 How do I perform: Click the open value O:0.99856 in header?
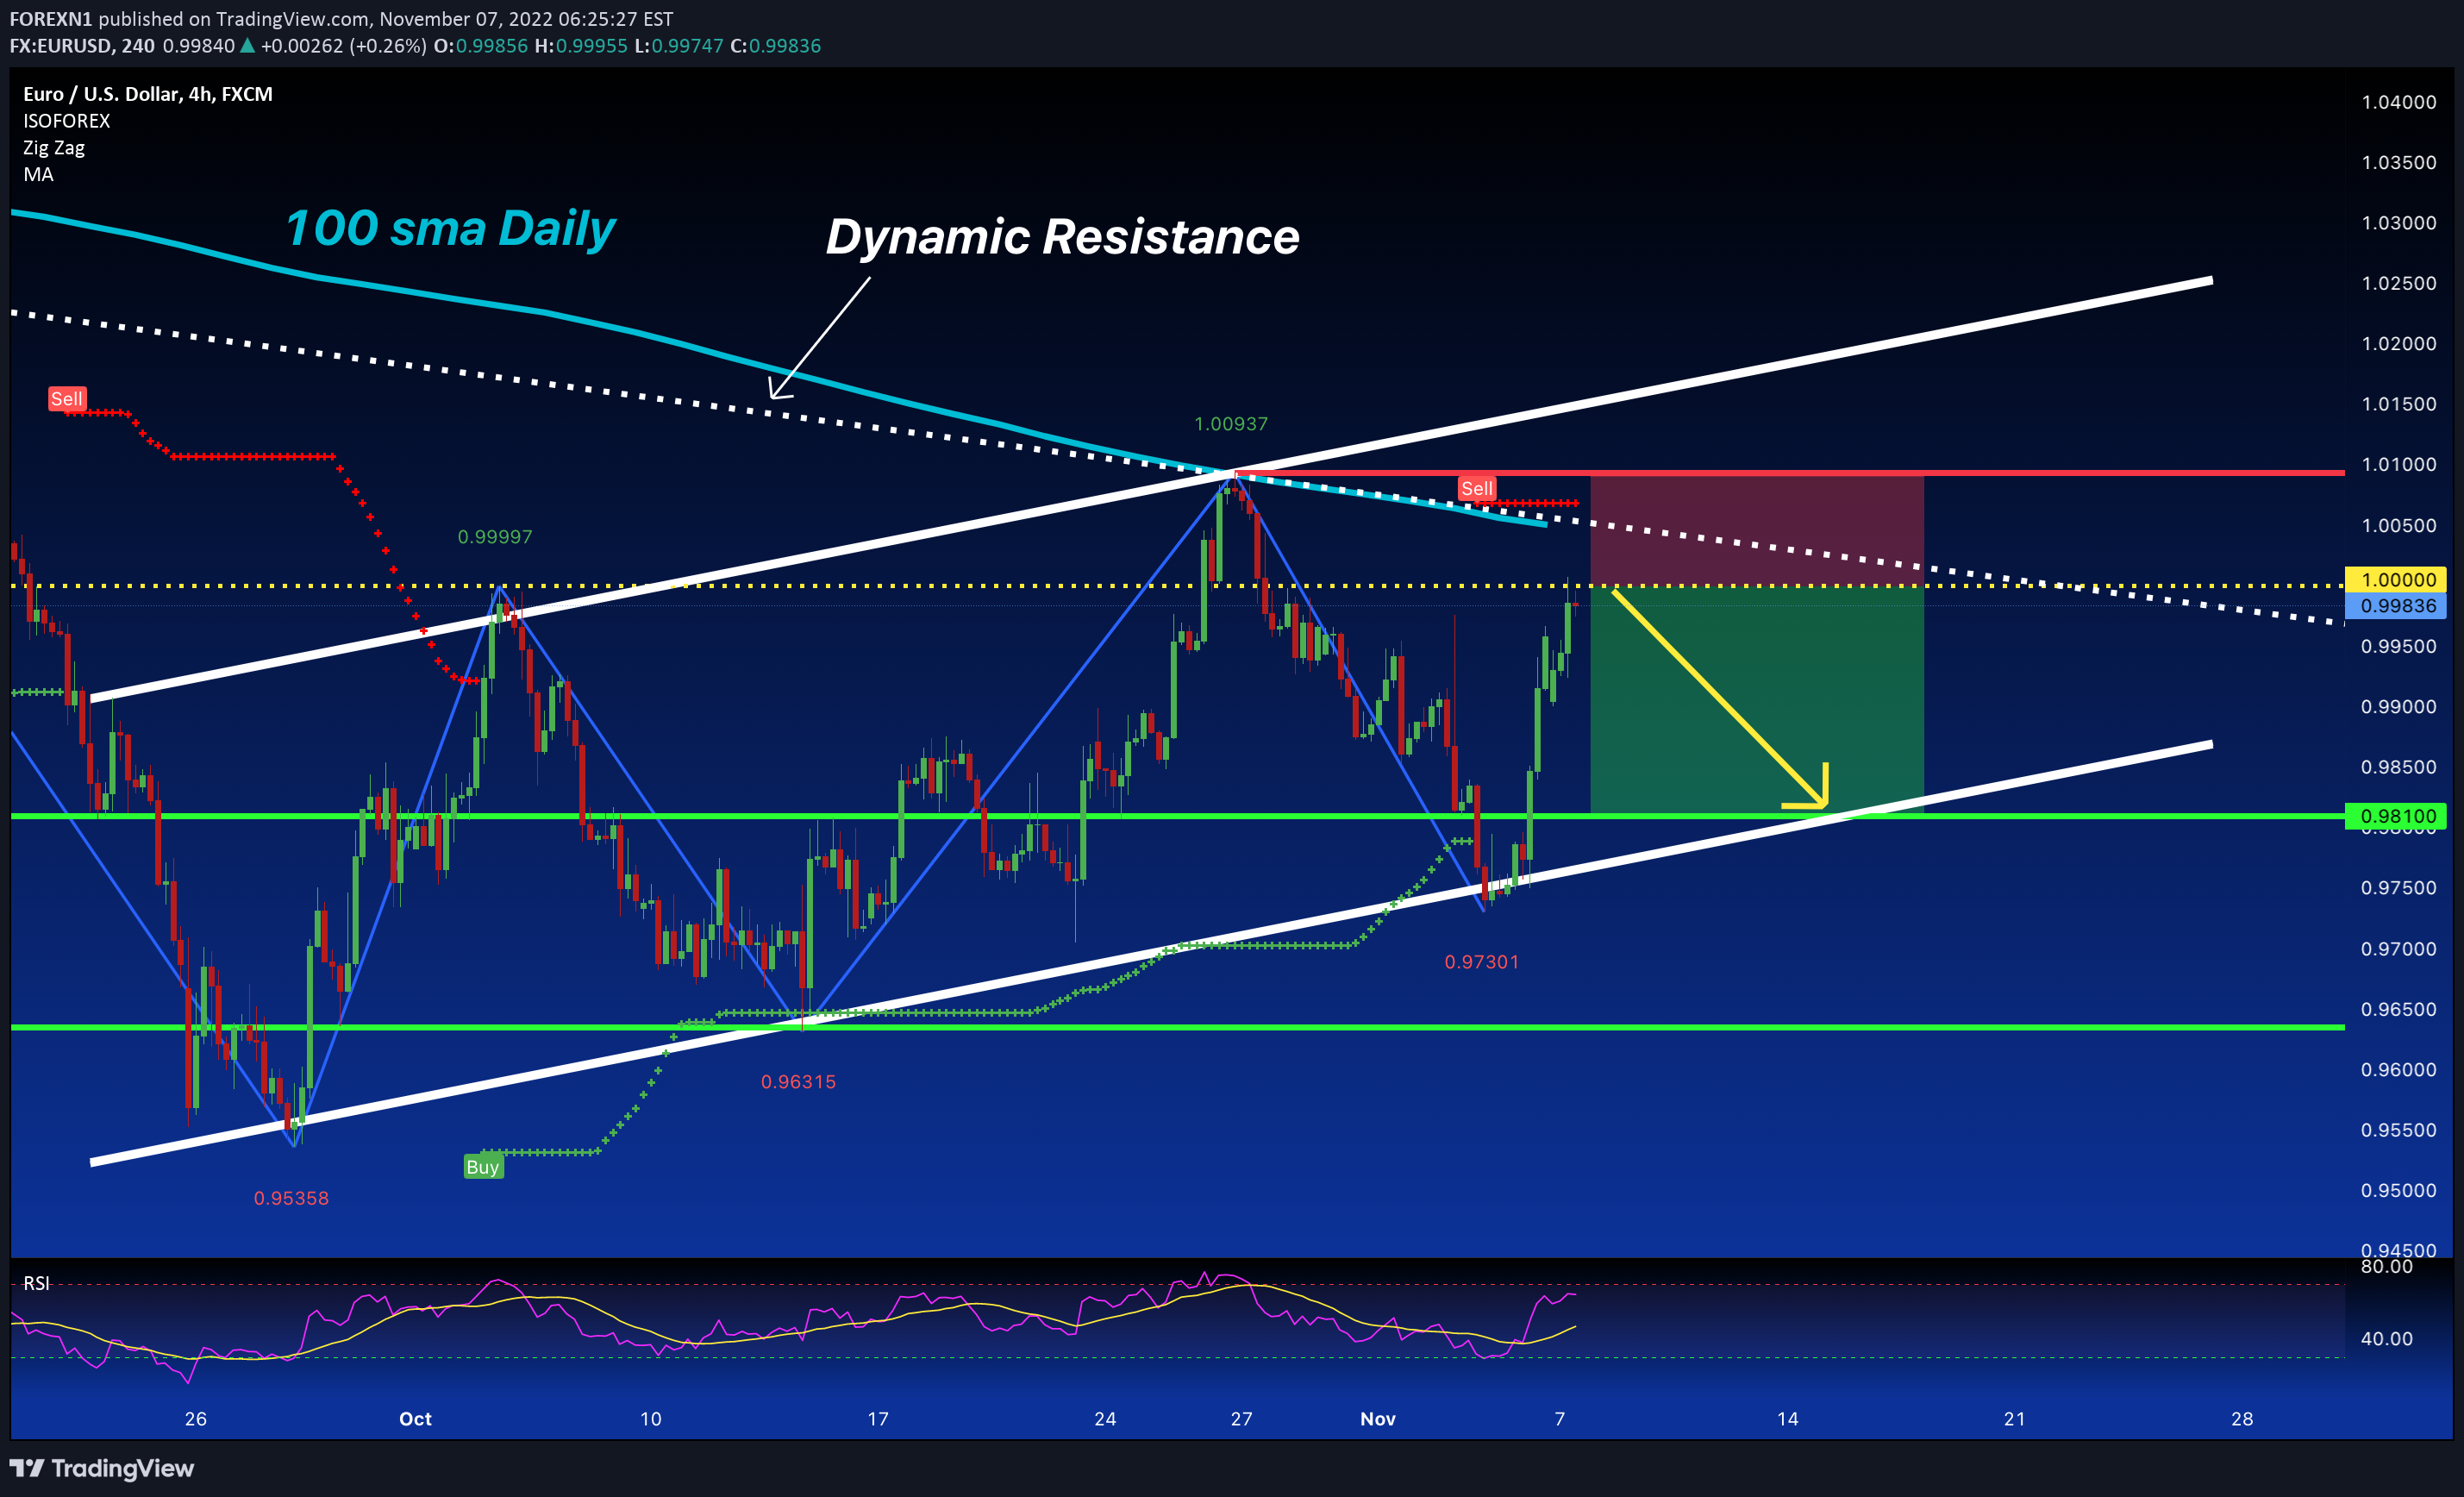point(480,46)
